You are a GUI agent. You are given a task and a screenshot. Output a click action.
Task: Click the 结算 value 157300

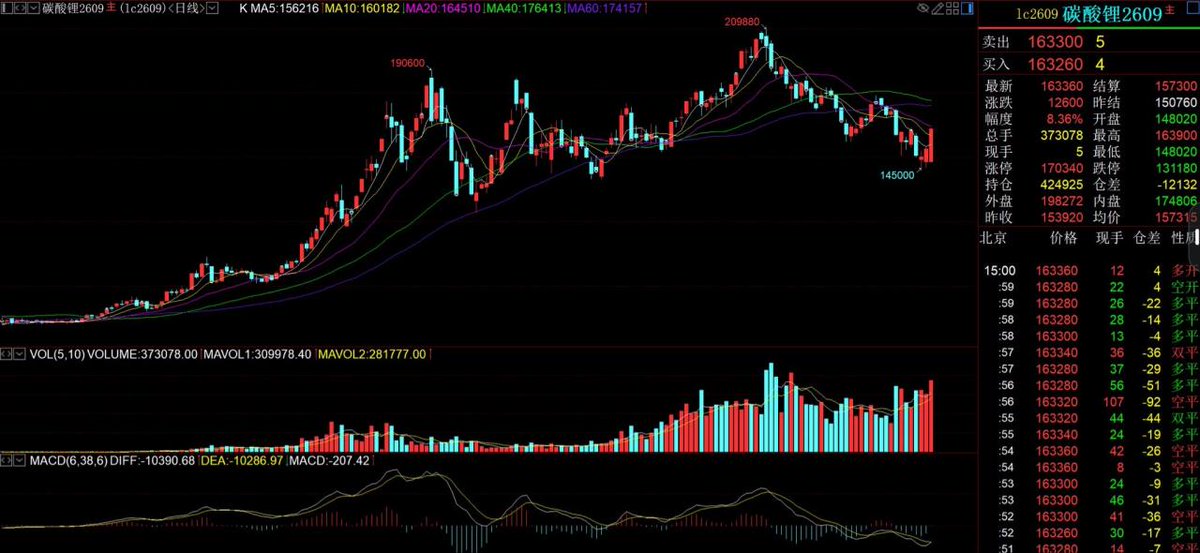(1174, 87)
